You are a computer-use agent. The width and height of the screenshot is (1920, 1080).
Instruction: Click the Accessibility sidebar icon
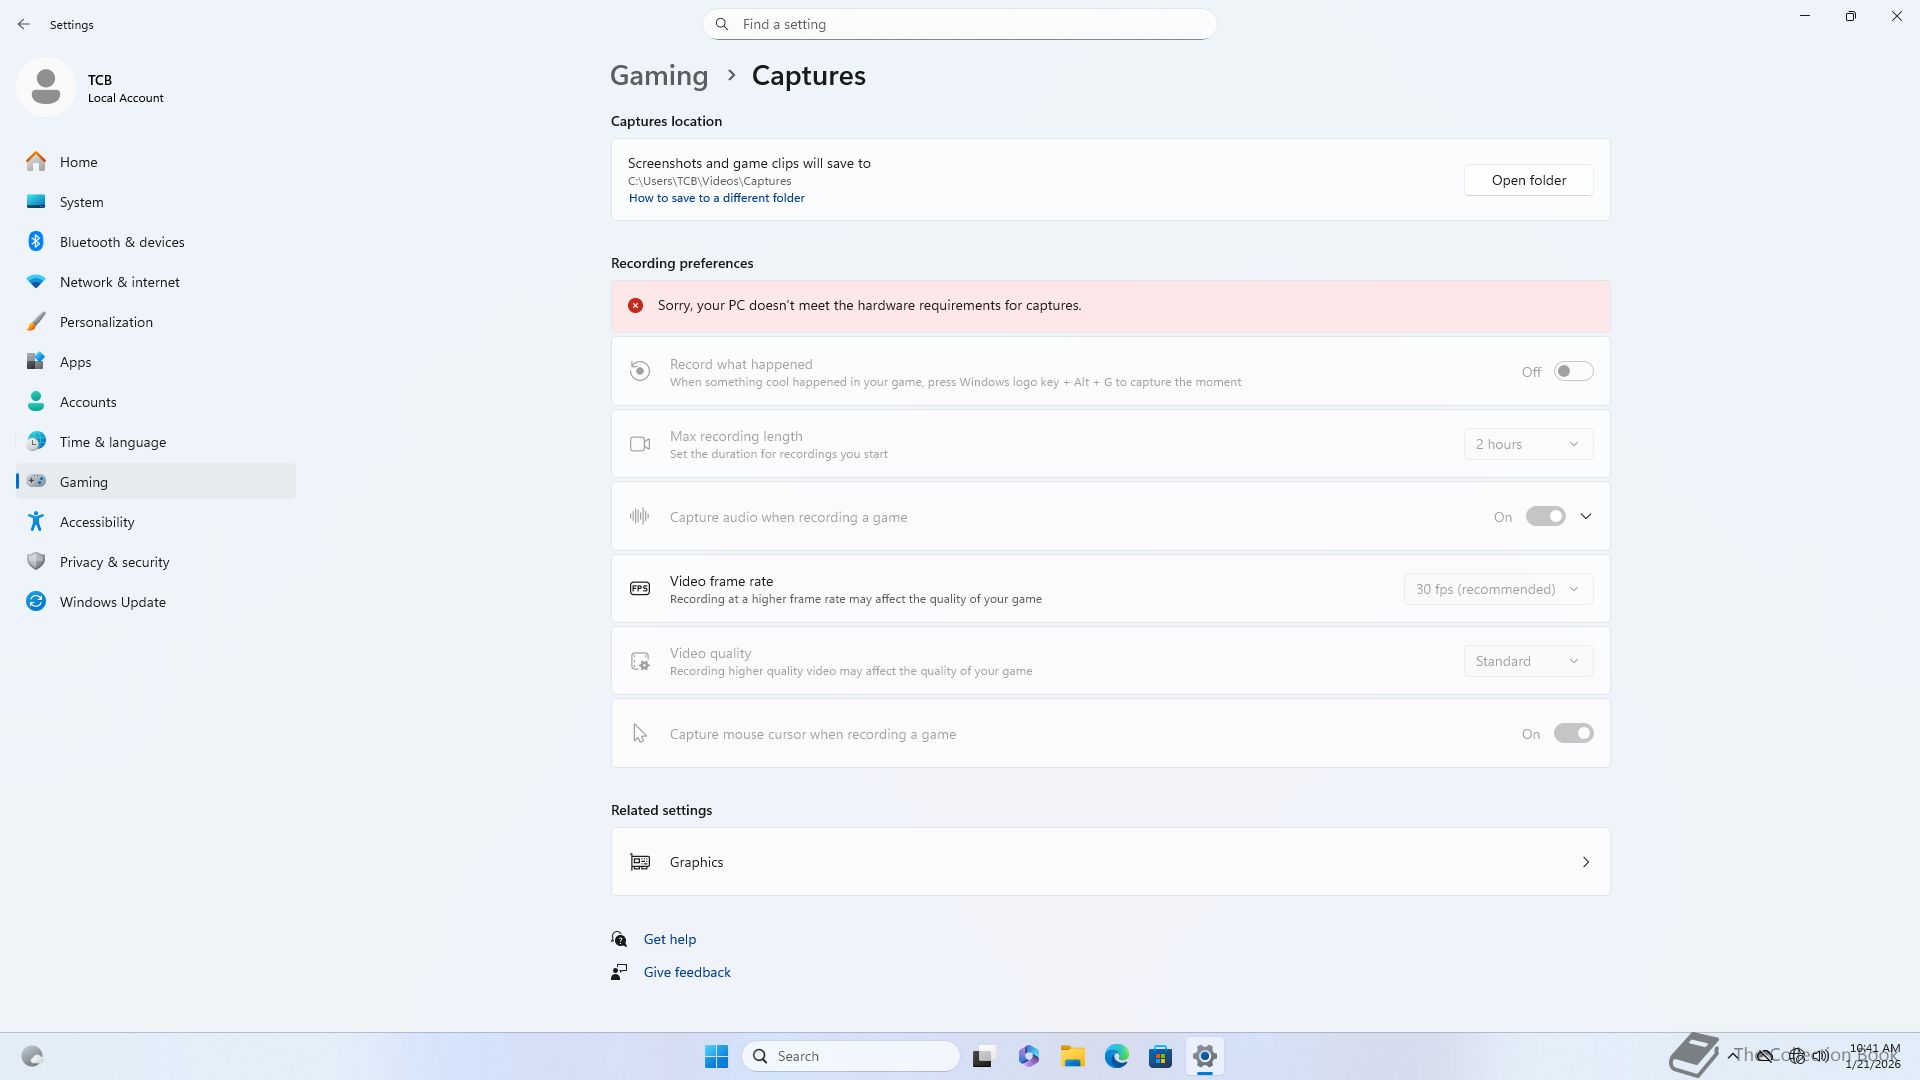click(x=36, y=522)
